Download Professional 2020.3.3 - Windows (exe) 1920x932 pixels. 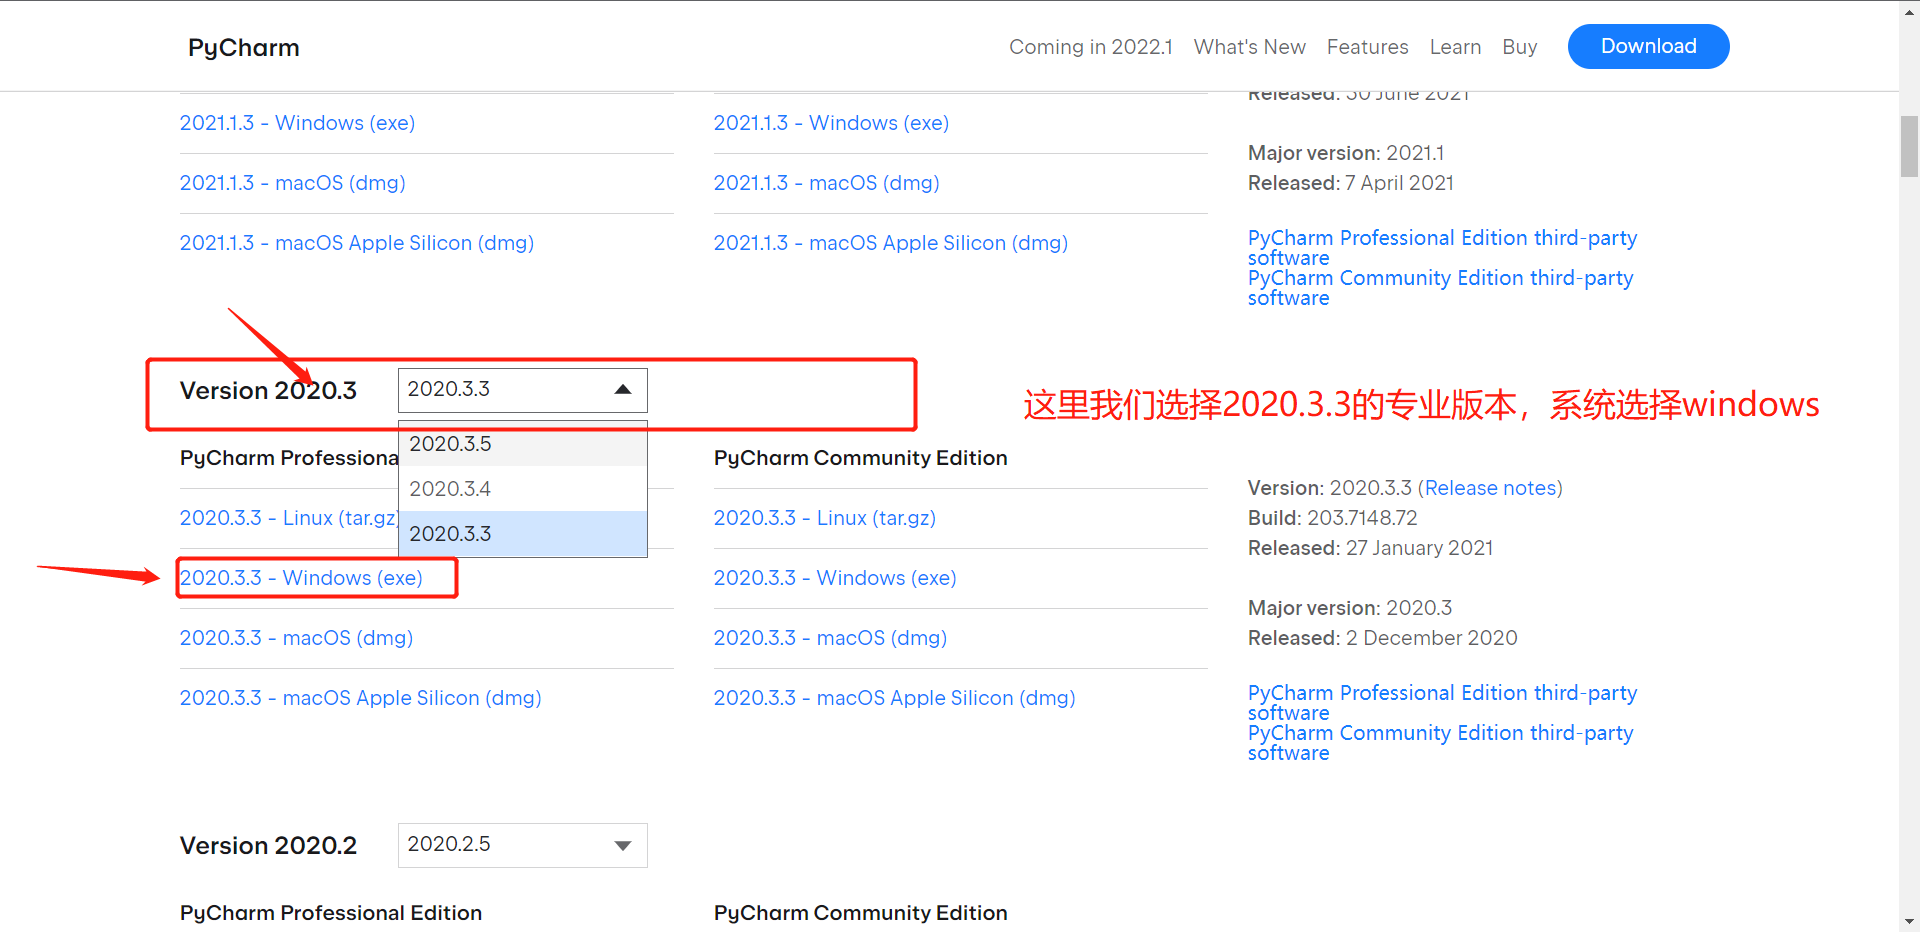coord(301,578)
